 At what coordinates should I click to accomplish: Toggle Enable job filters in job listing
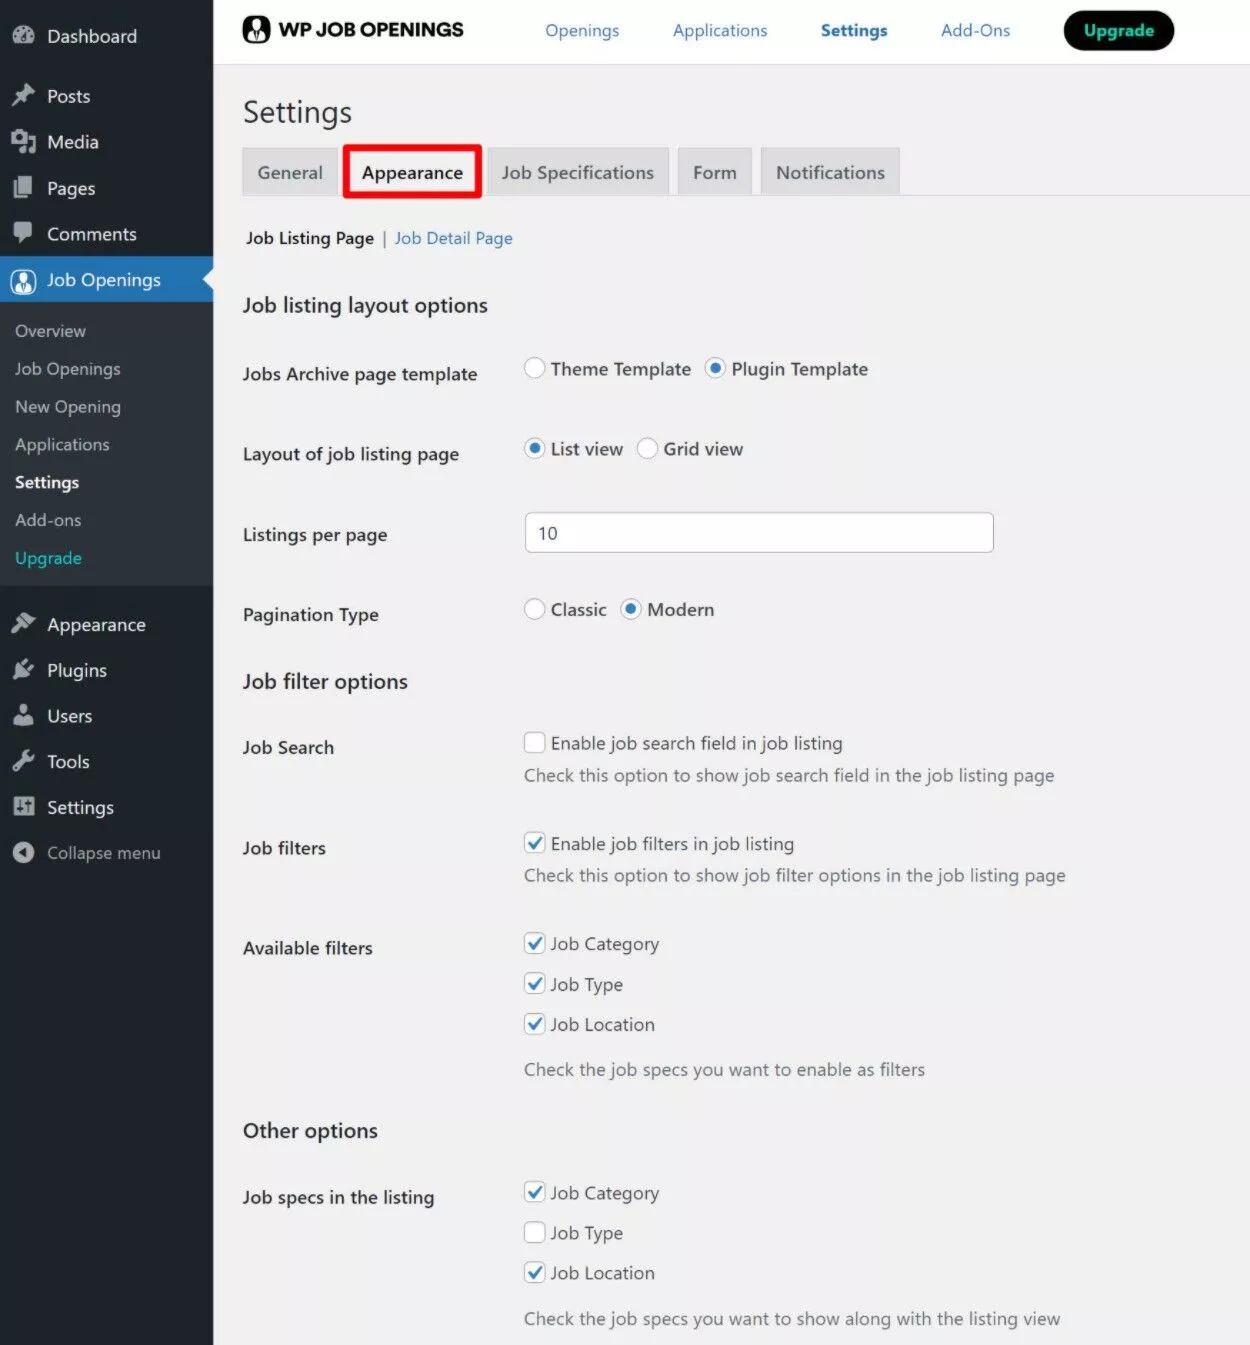[535, 843]
